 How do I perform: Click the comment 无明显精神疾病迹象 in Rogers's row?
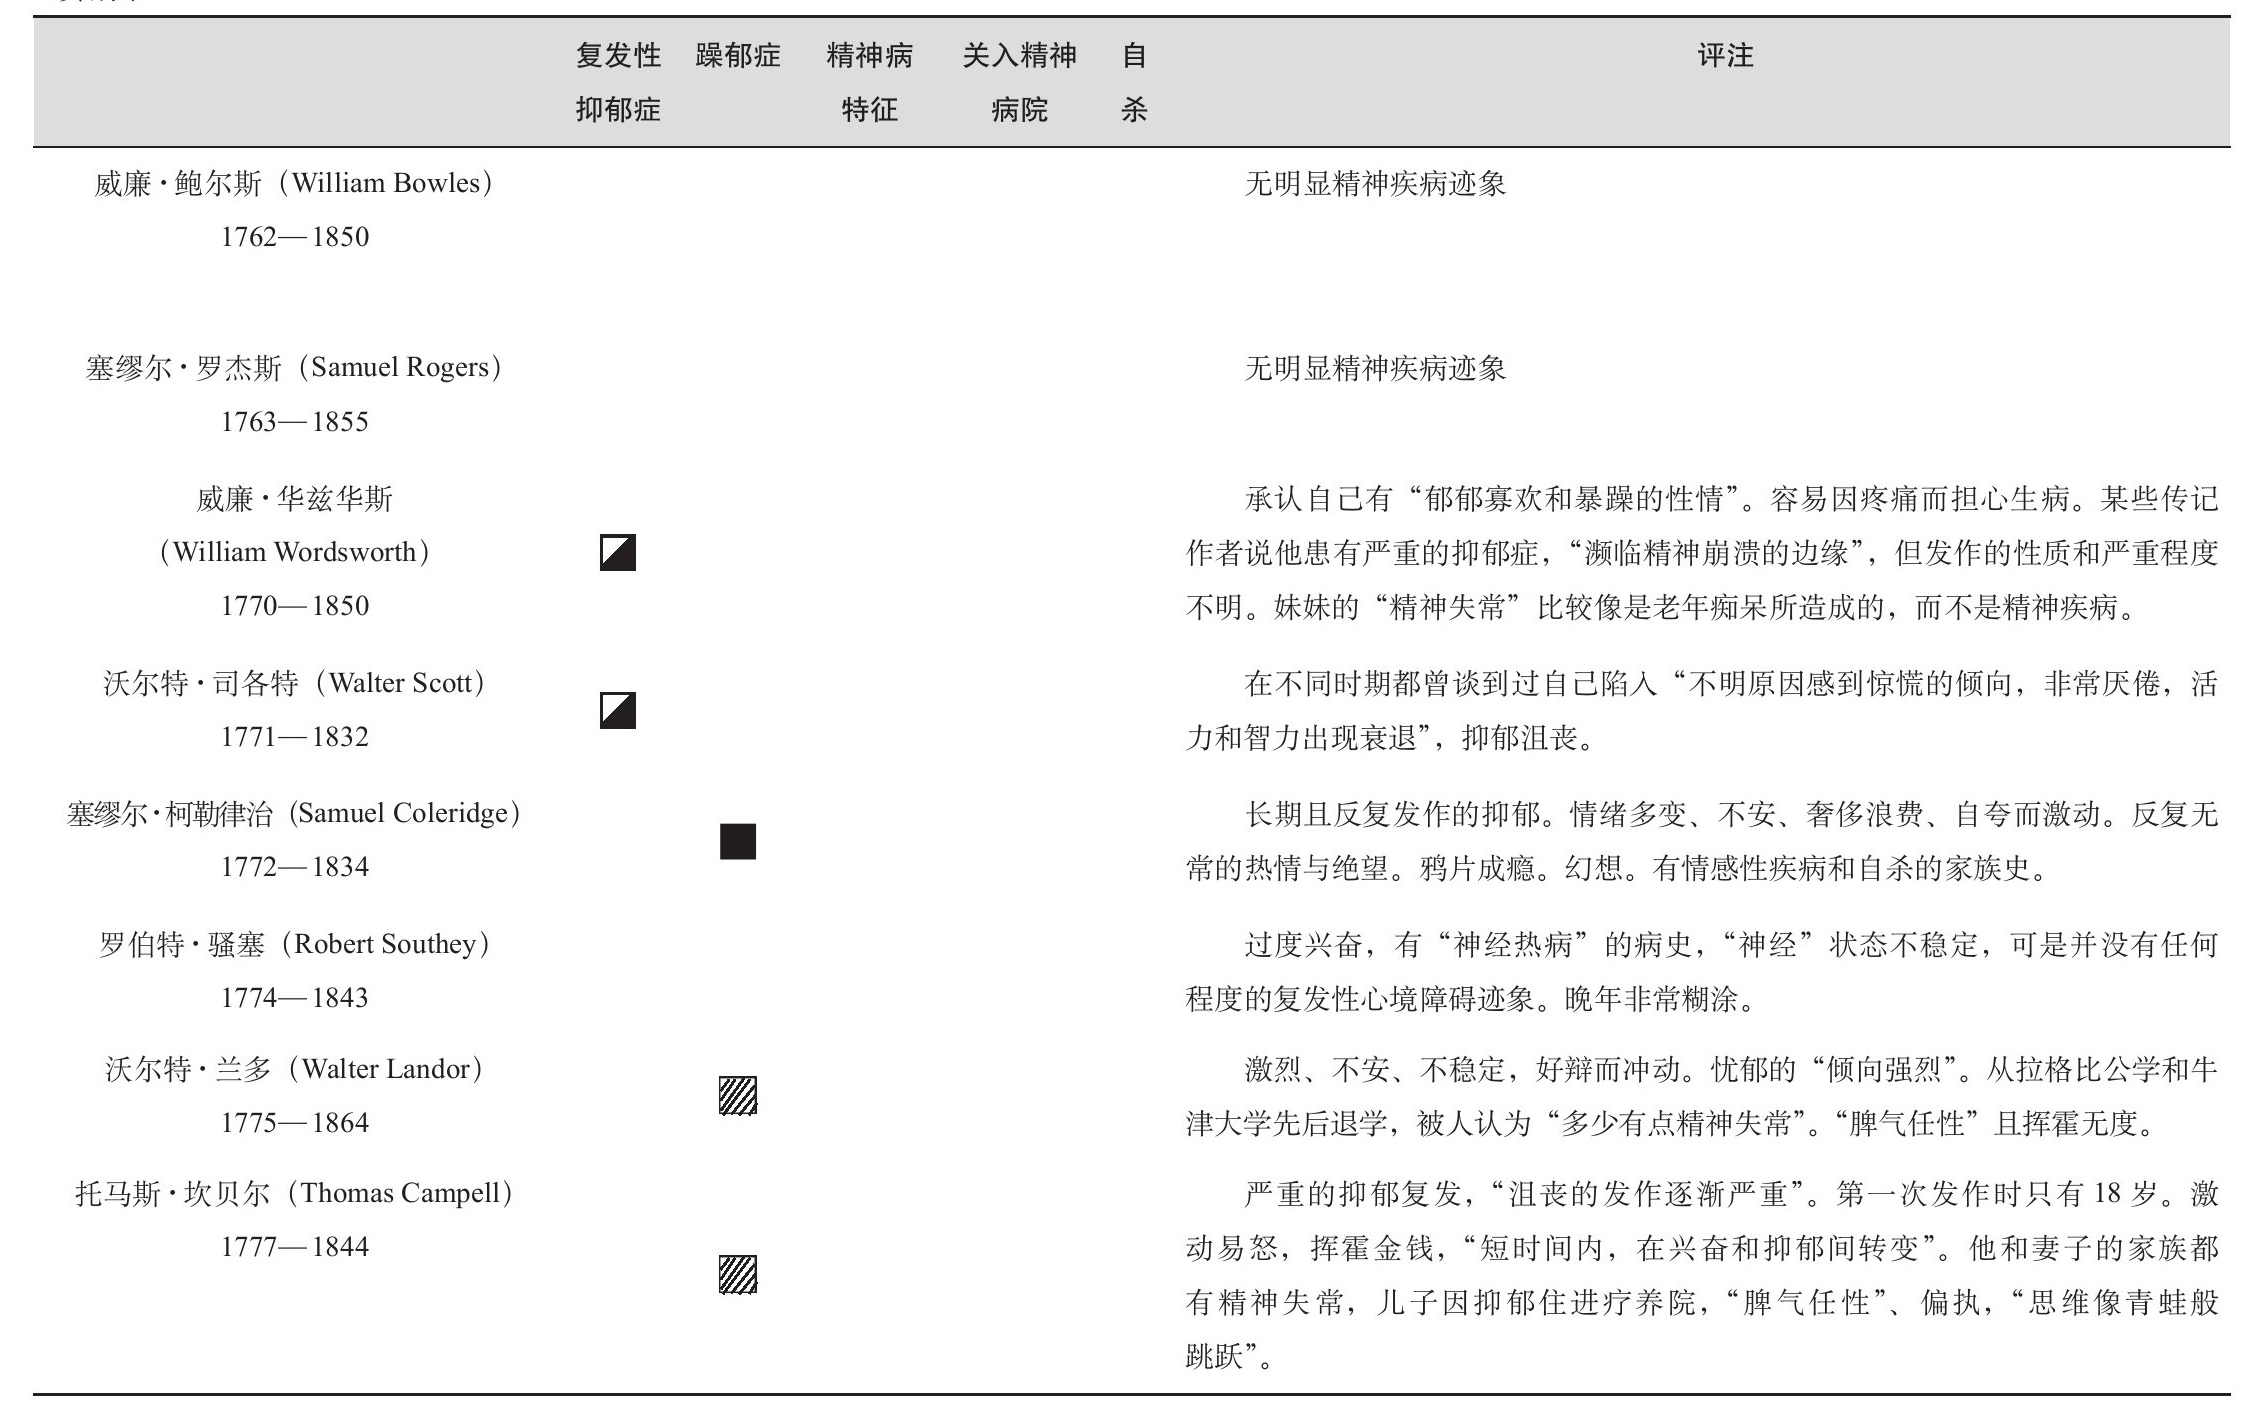(x=1375, y=369)
